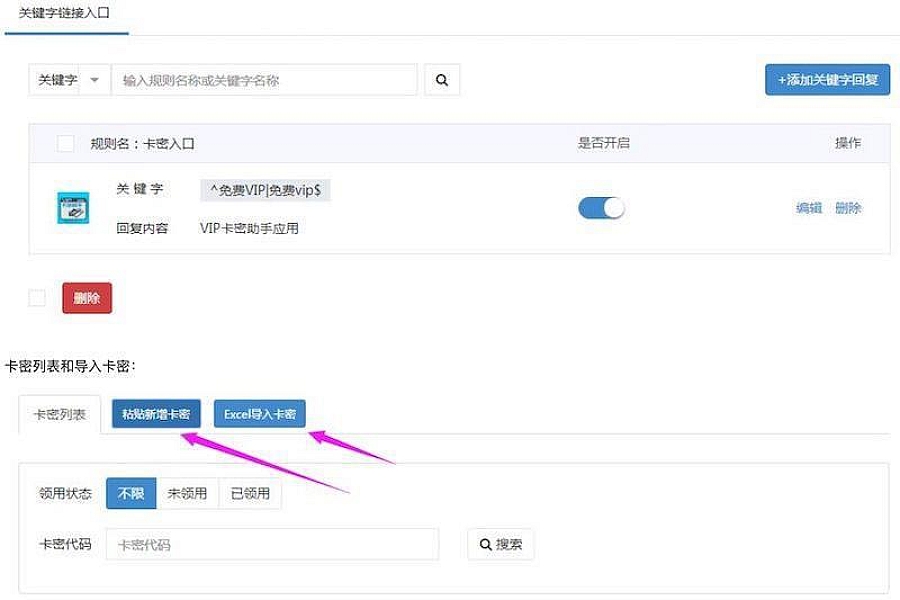Click the red 删除 button
900x600 pixels.
pos(87,298)
